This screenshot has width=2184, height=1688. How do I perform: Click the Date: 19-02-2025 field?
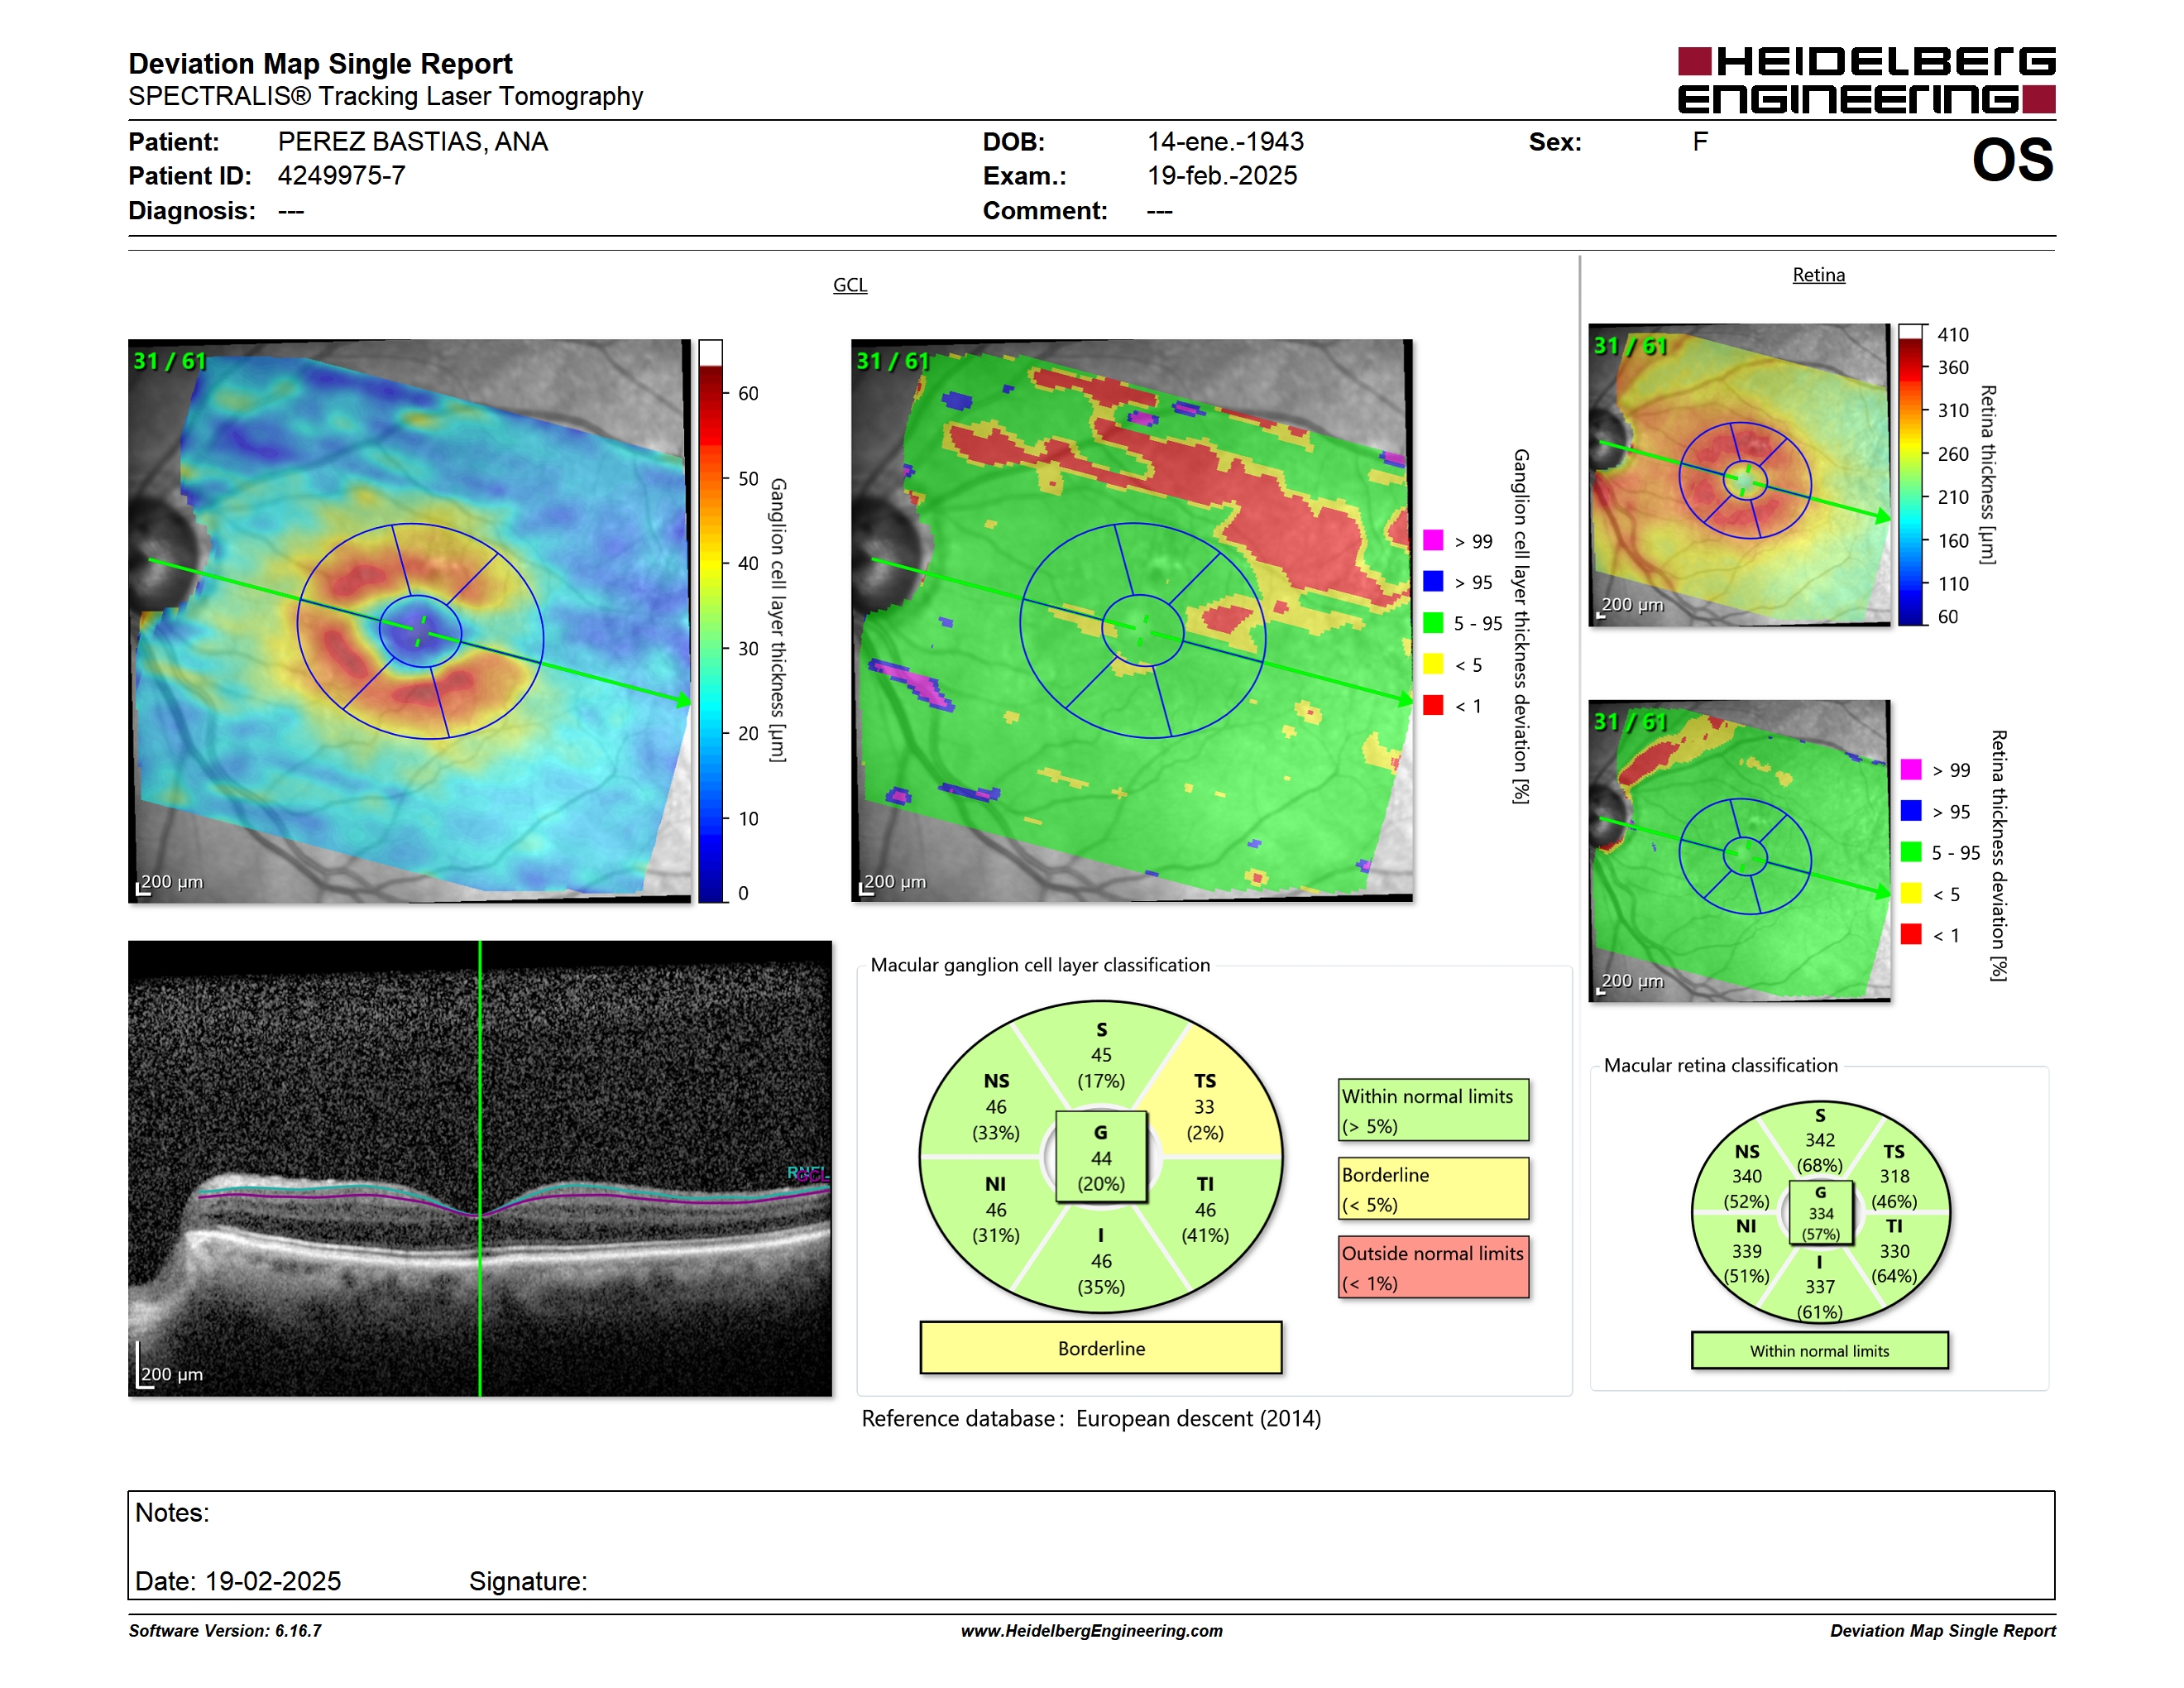(x=238, y=1581)
